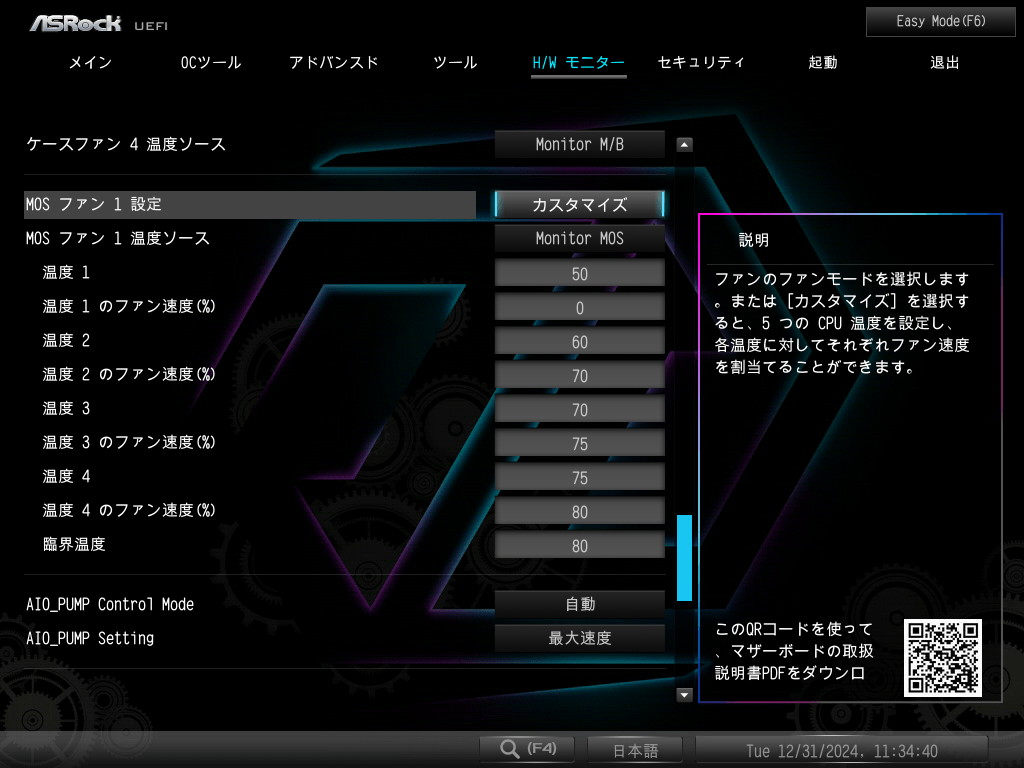Select the 温度 4 label

point(66,476)
